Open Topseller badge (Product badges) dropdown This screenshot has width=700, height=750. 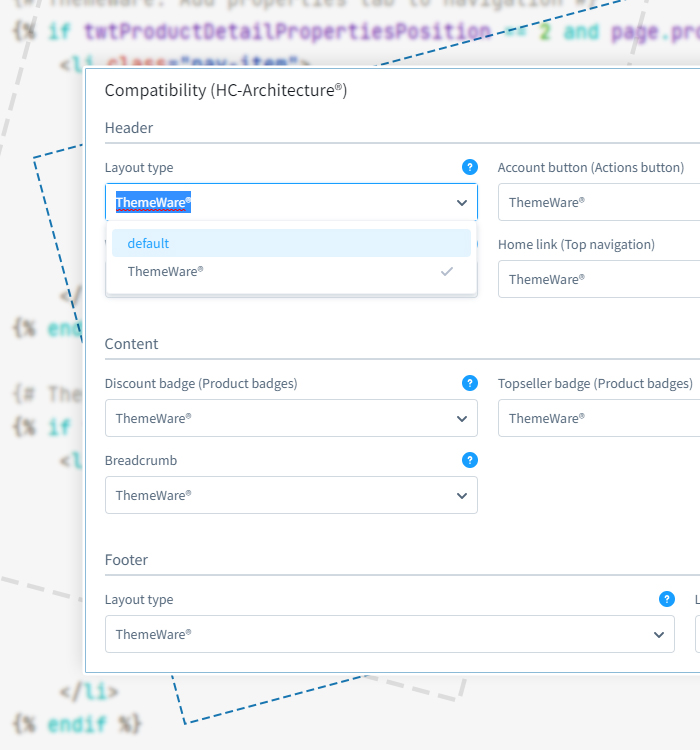(x=600, y=418)
